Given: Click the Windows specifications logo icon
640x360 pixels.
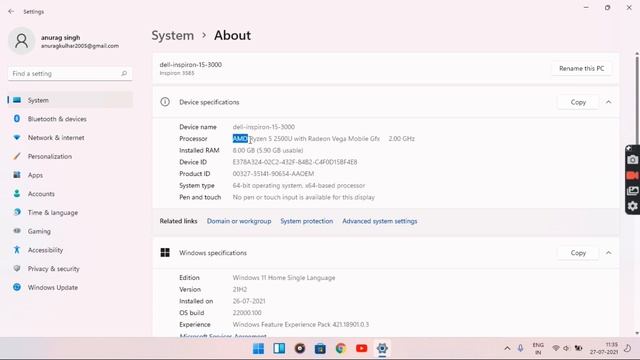Looking at the screenshot, I should tap(165, 253).
